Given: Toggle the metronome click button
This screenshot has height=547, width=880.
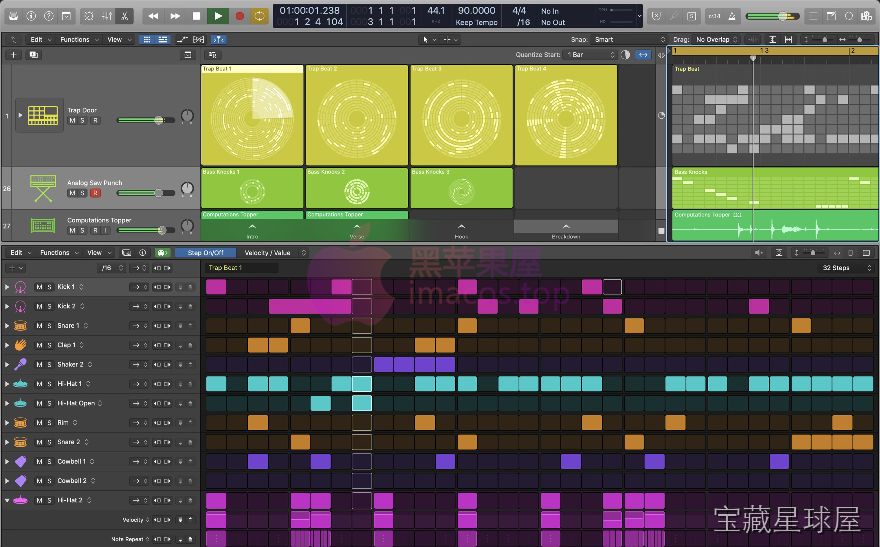Looking at the screenshot, I should click(x=732, y=16).
